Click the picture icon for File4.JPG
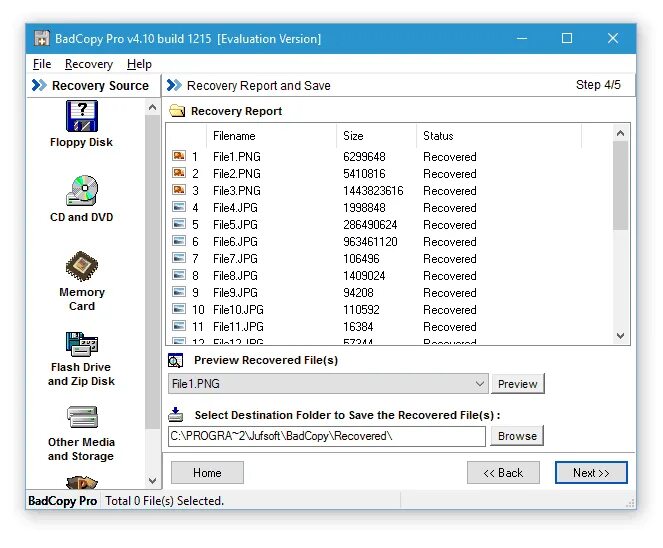 [179, 207]
